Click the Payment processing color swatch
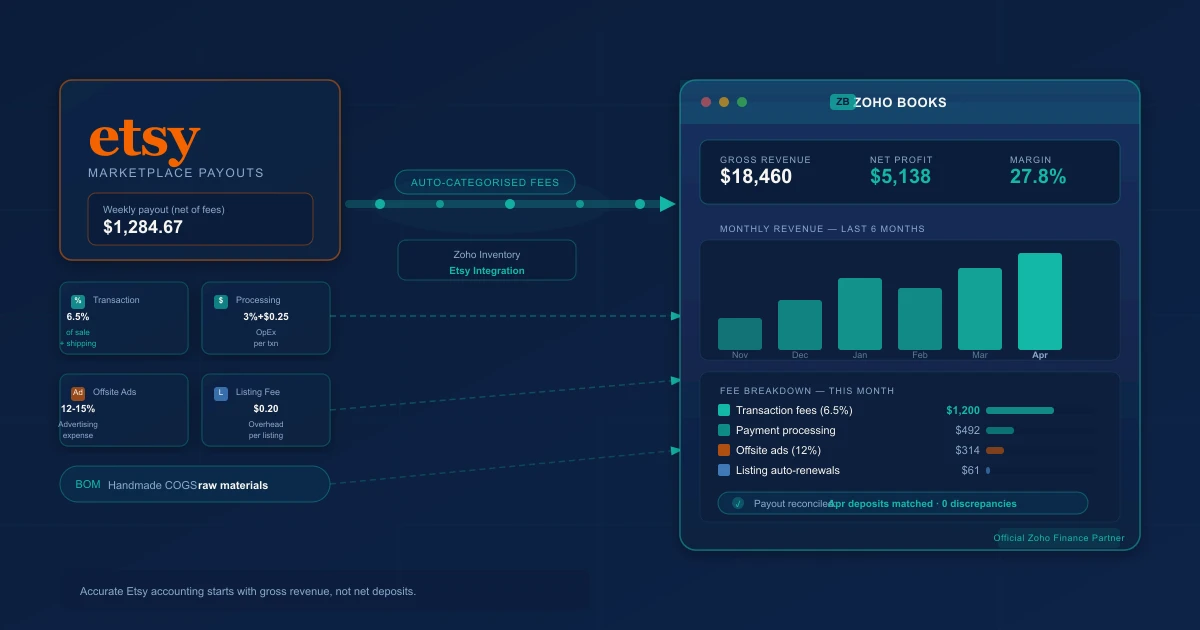This screenshot has height=630, width=1200. (724, 430)
